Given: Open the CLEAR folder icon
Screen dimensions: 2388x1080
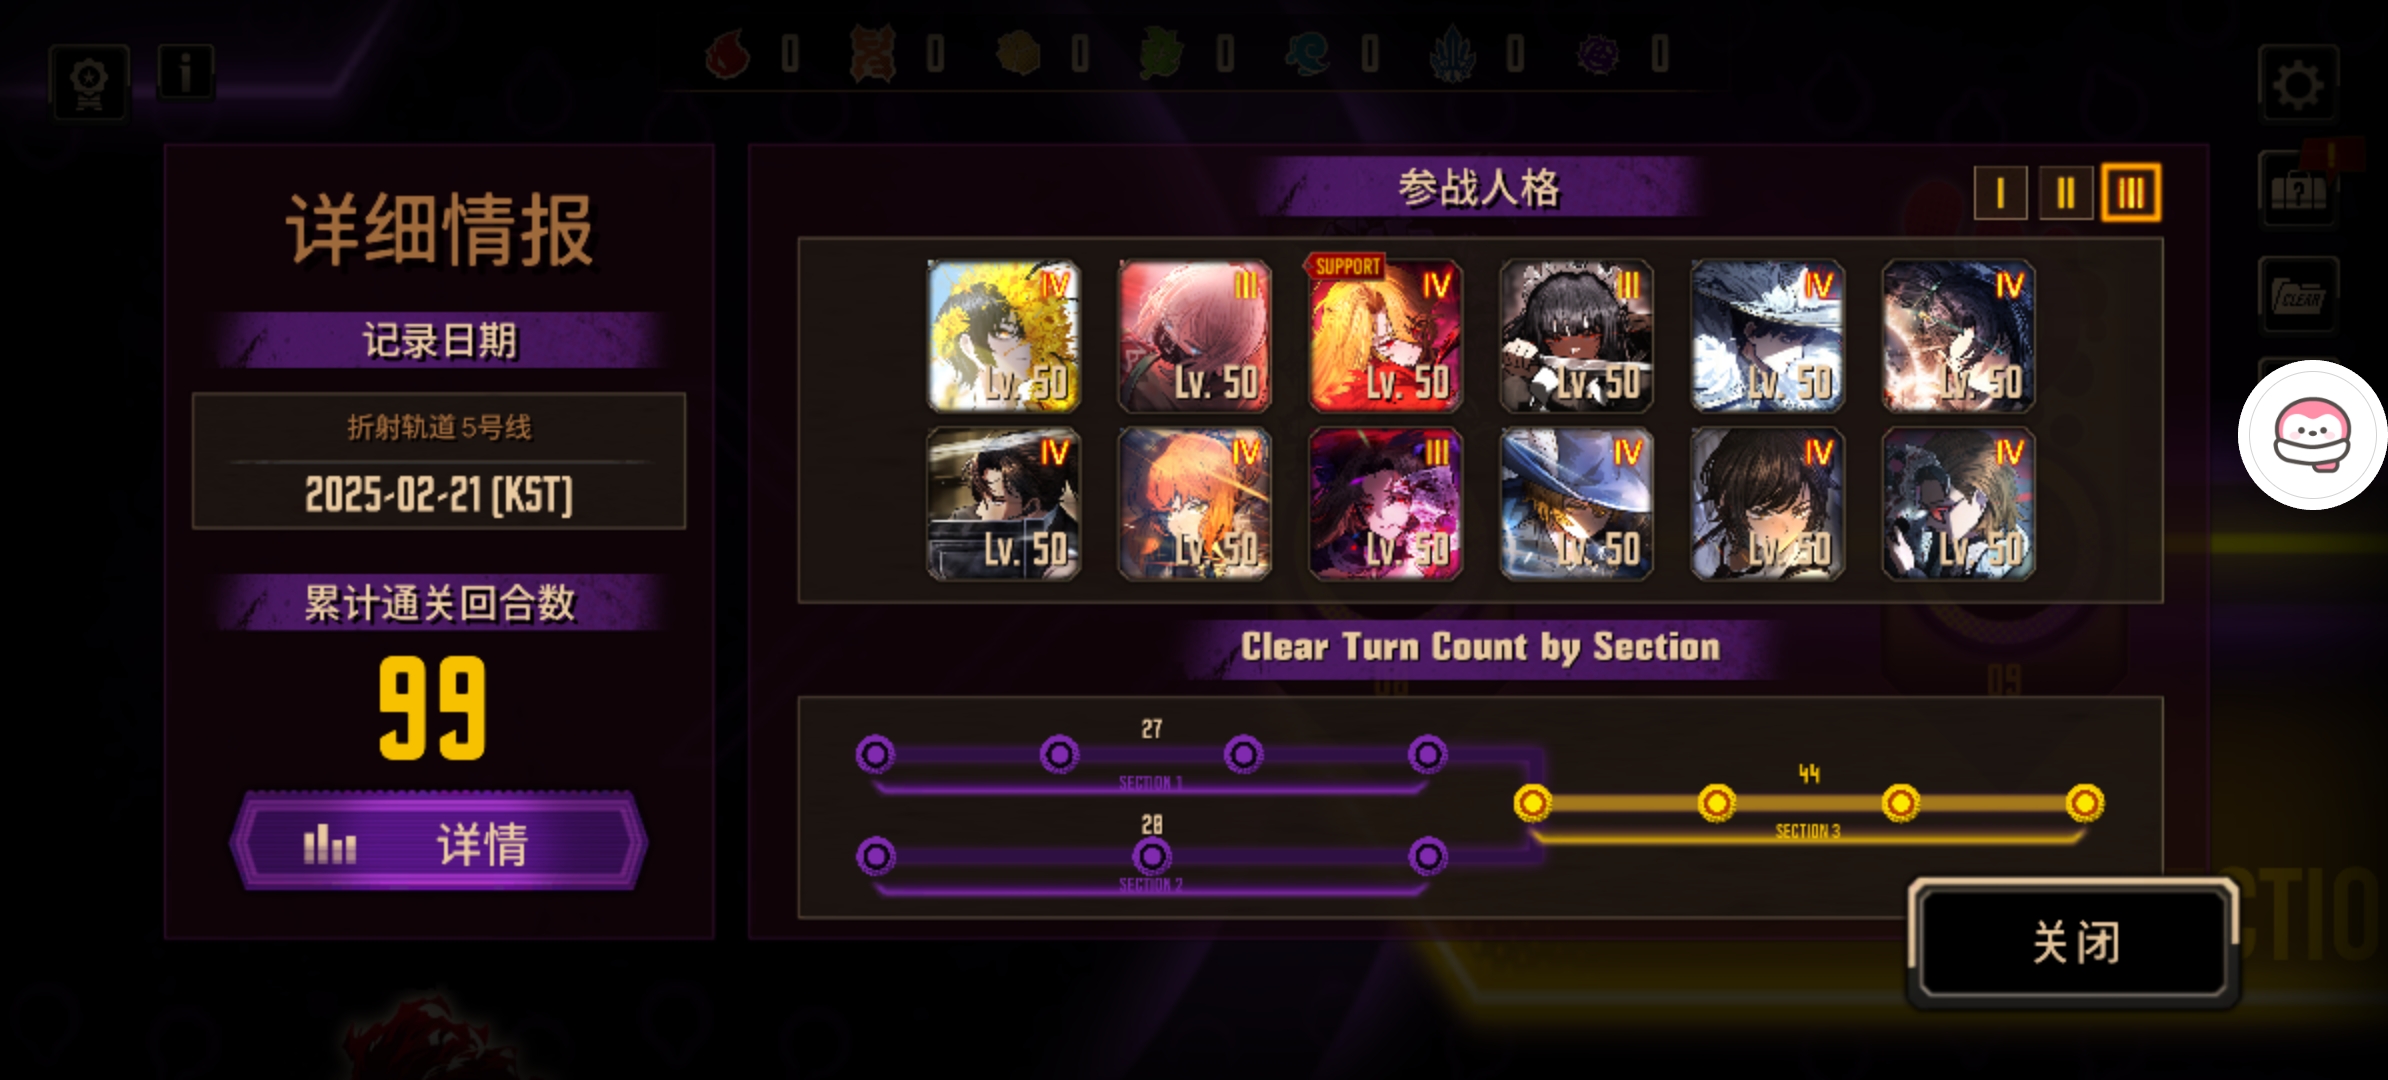Looking at the screenshot, I should coord(2297,295).
